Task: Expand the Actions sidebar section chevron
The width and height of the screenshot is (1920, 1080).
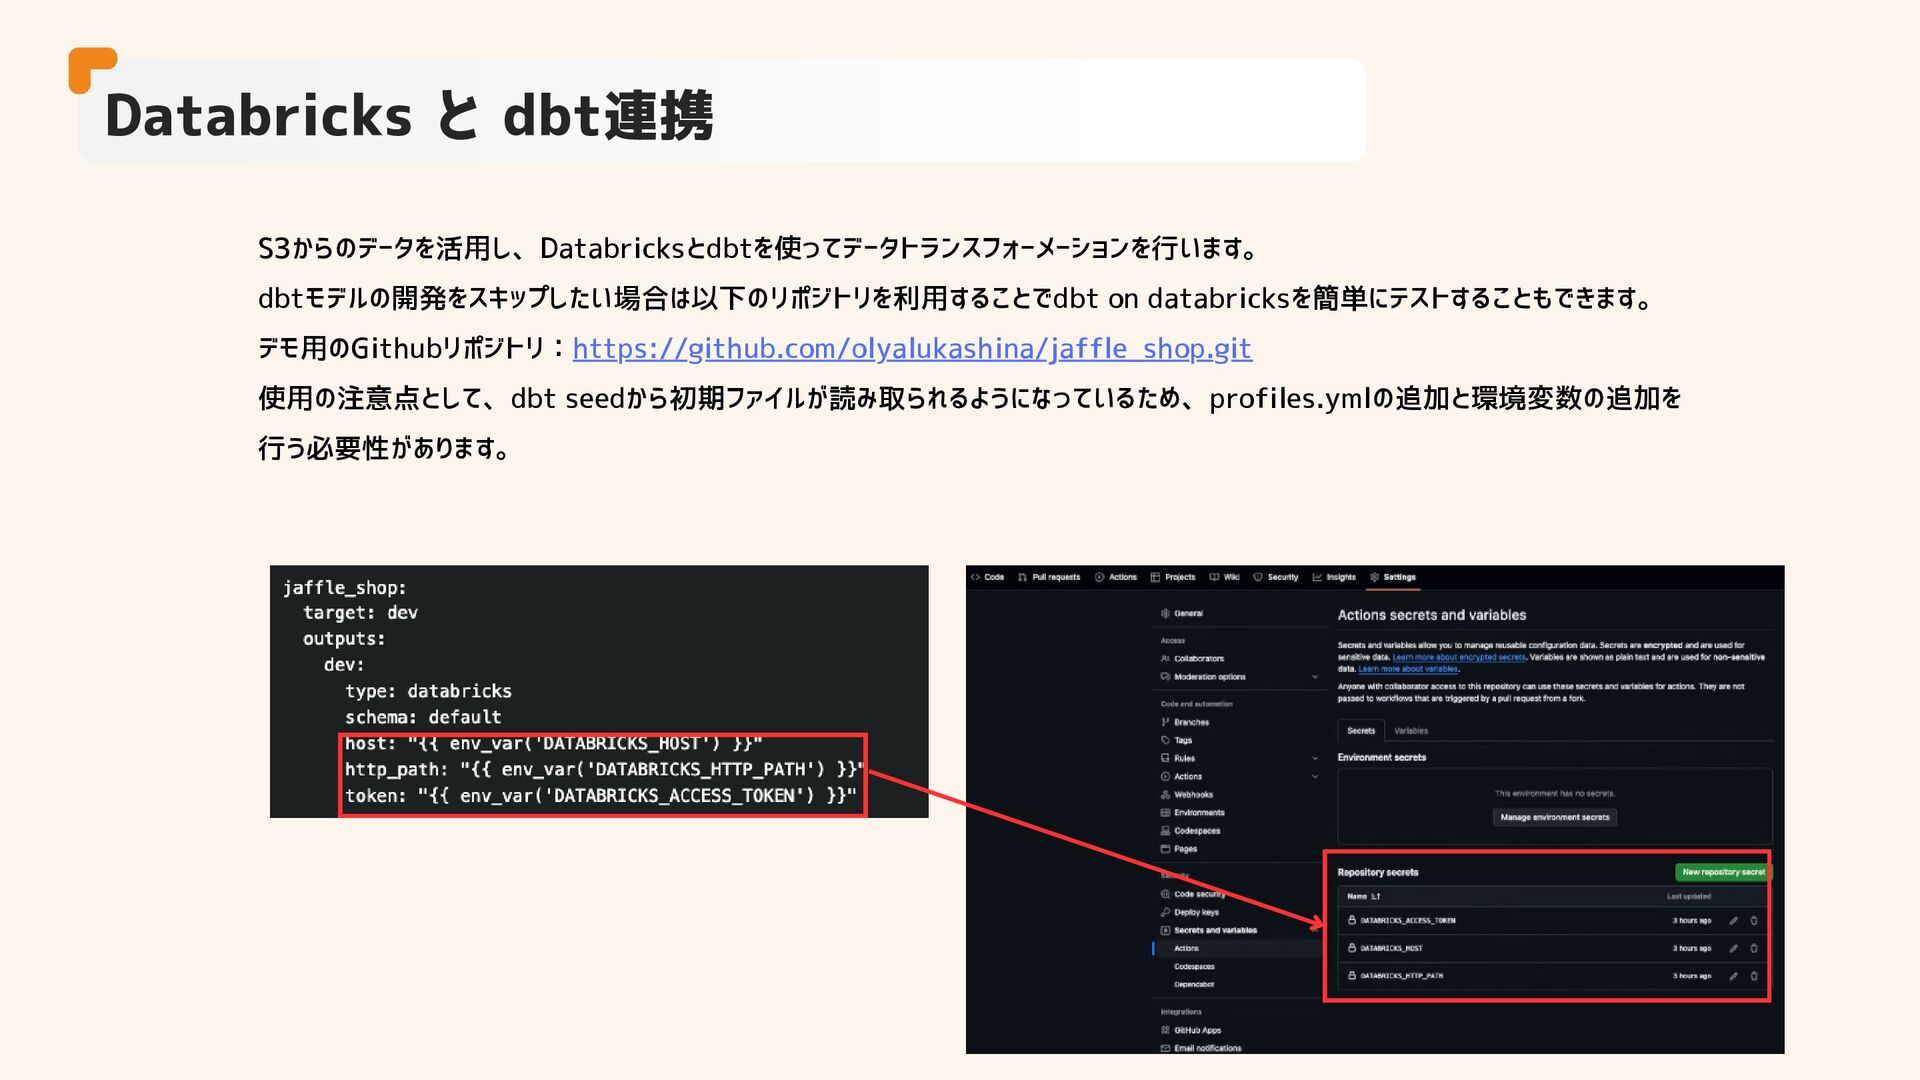Action: point(1315,776)
